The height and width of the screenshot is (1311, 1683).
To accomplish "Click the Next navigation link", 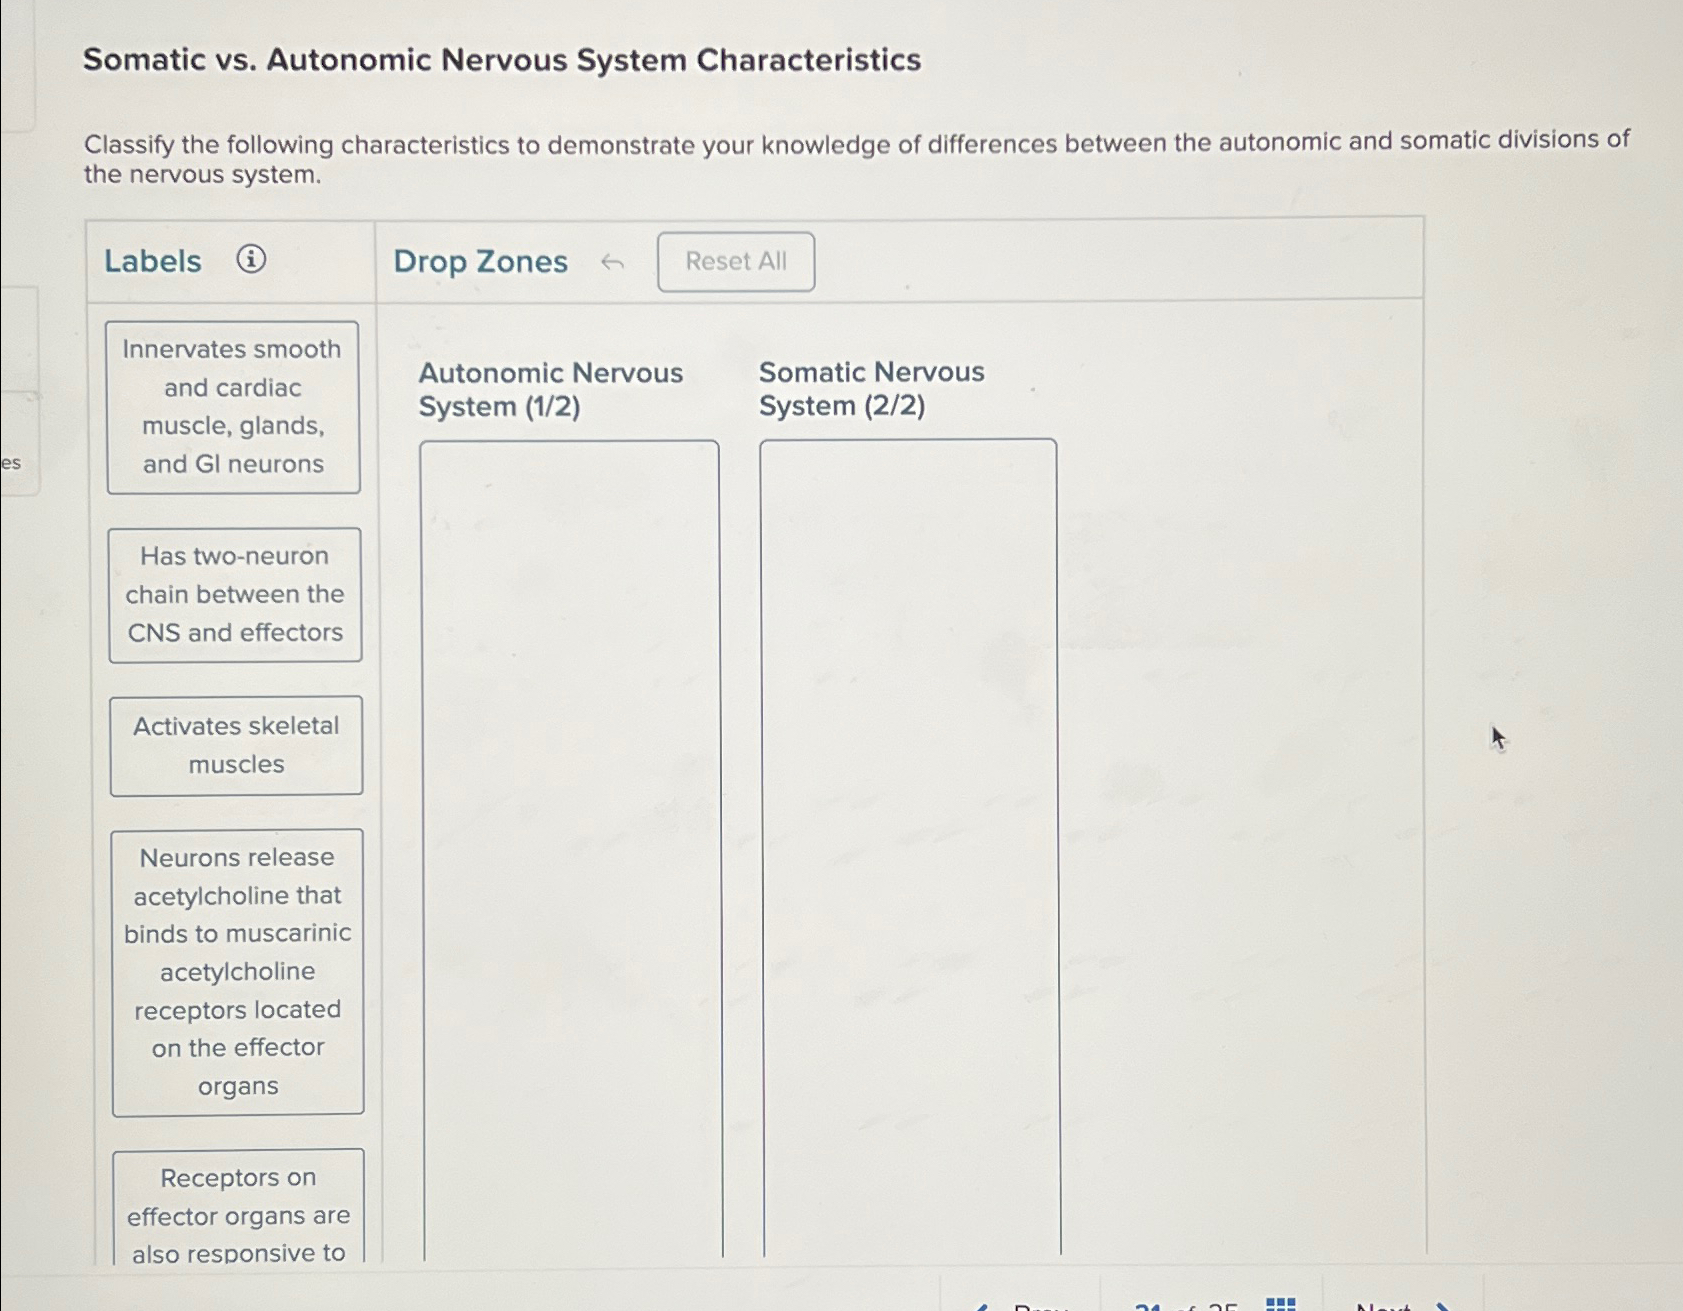I will 1385,1306.
